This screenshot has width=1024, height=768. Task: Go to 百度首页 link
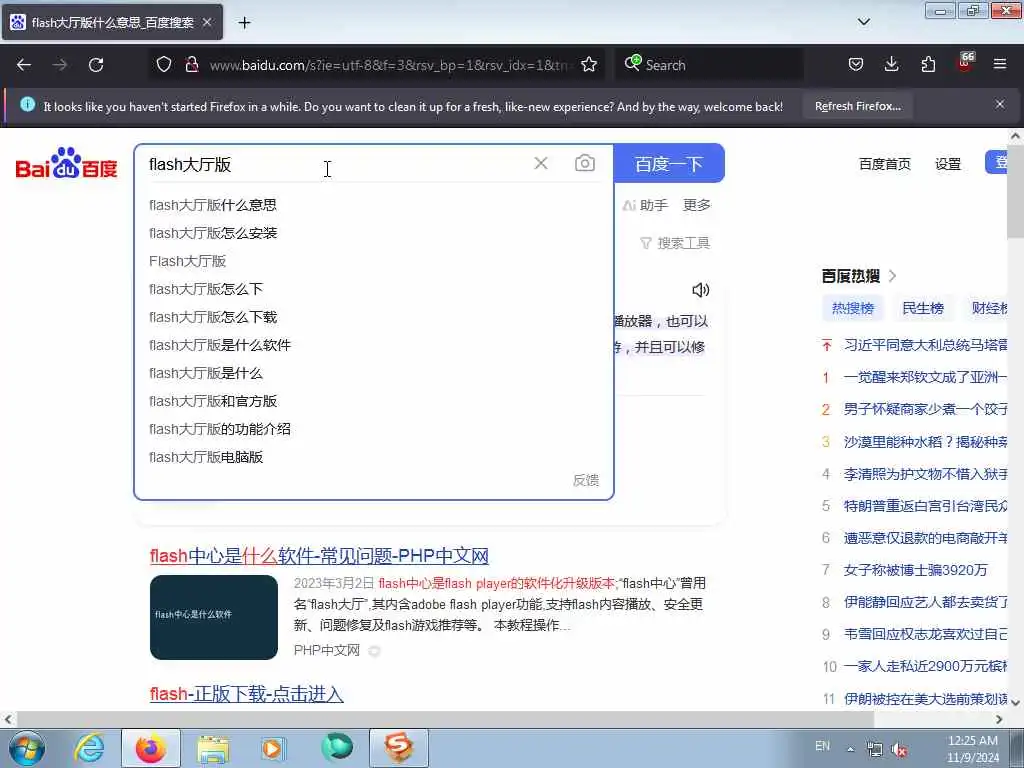pyautogui.click(x=884, y=164)
